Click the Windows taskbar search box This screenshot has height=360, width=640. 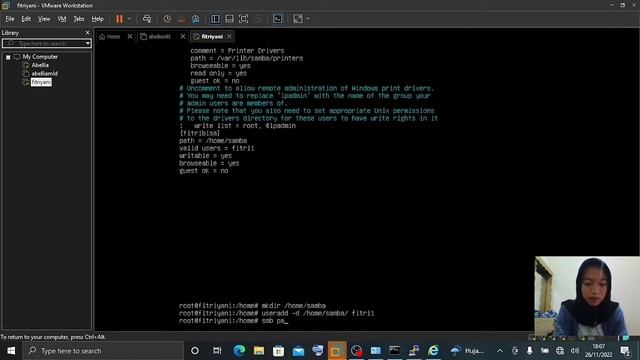pyautogui.click(x=103, y=351)
